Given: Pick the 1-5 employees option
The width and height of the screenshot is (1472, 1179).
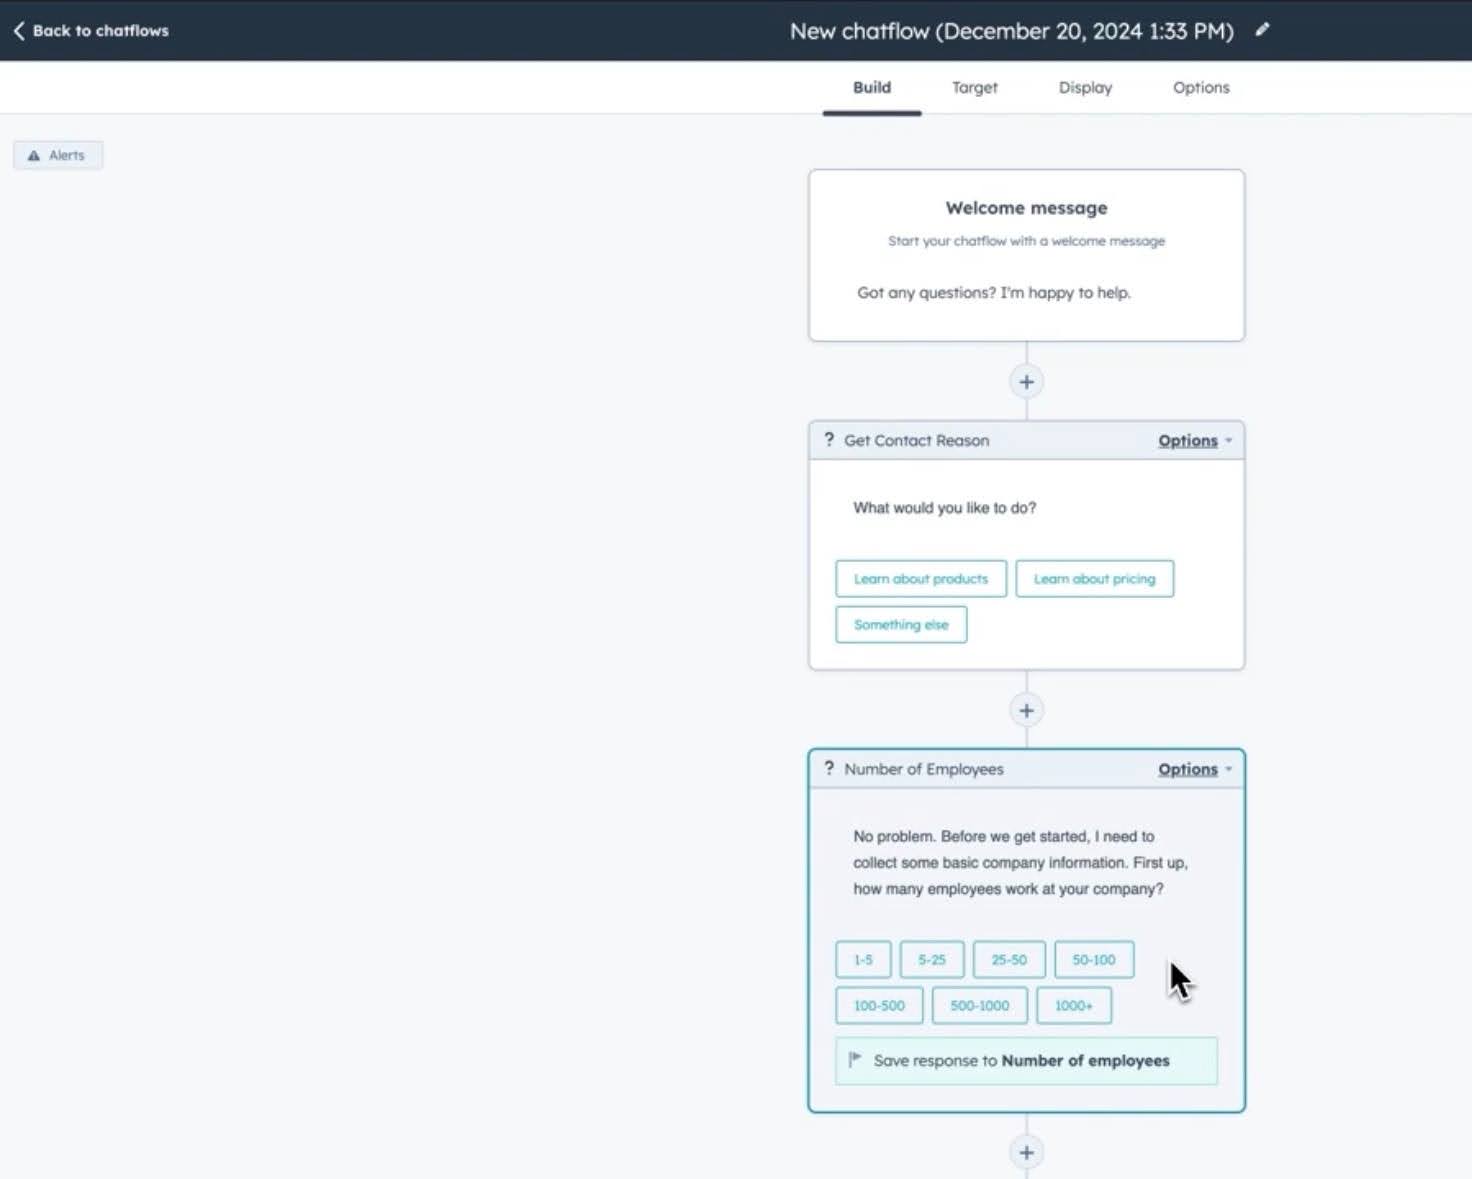Looking at the screenshot, I should click(863, 960).
